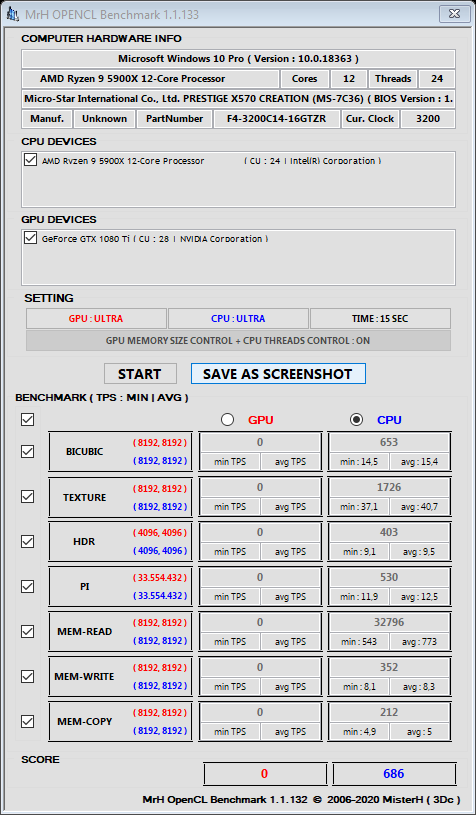Click 'avg : 12,5' in PI row
This screenshot has width=476, height=815.
(419, 597)
